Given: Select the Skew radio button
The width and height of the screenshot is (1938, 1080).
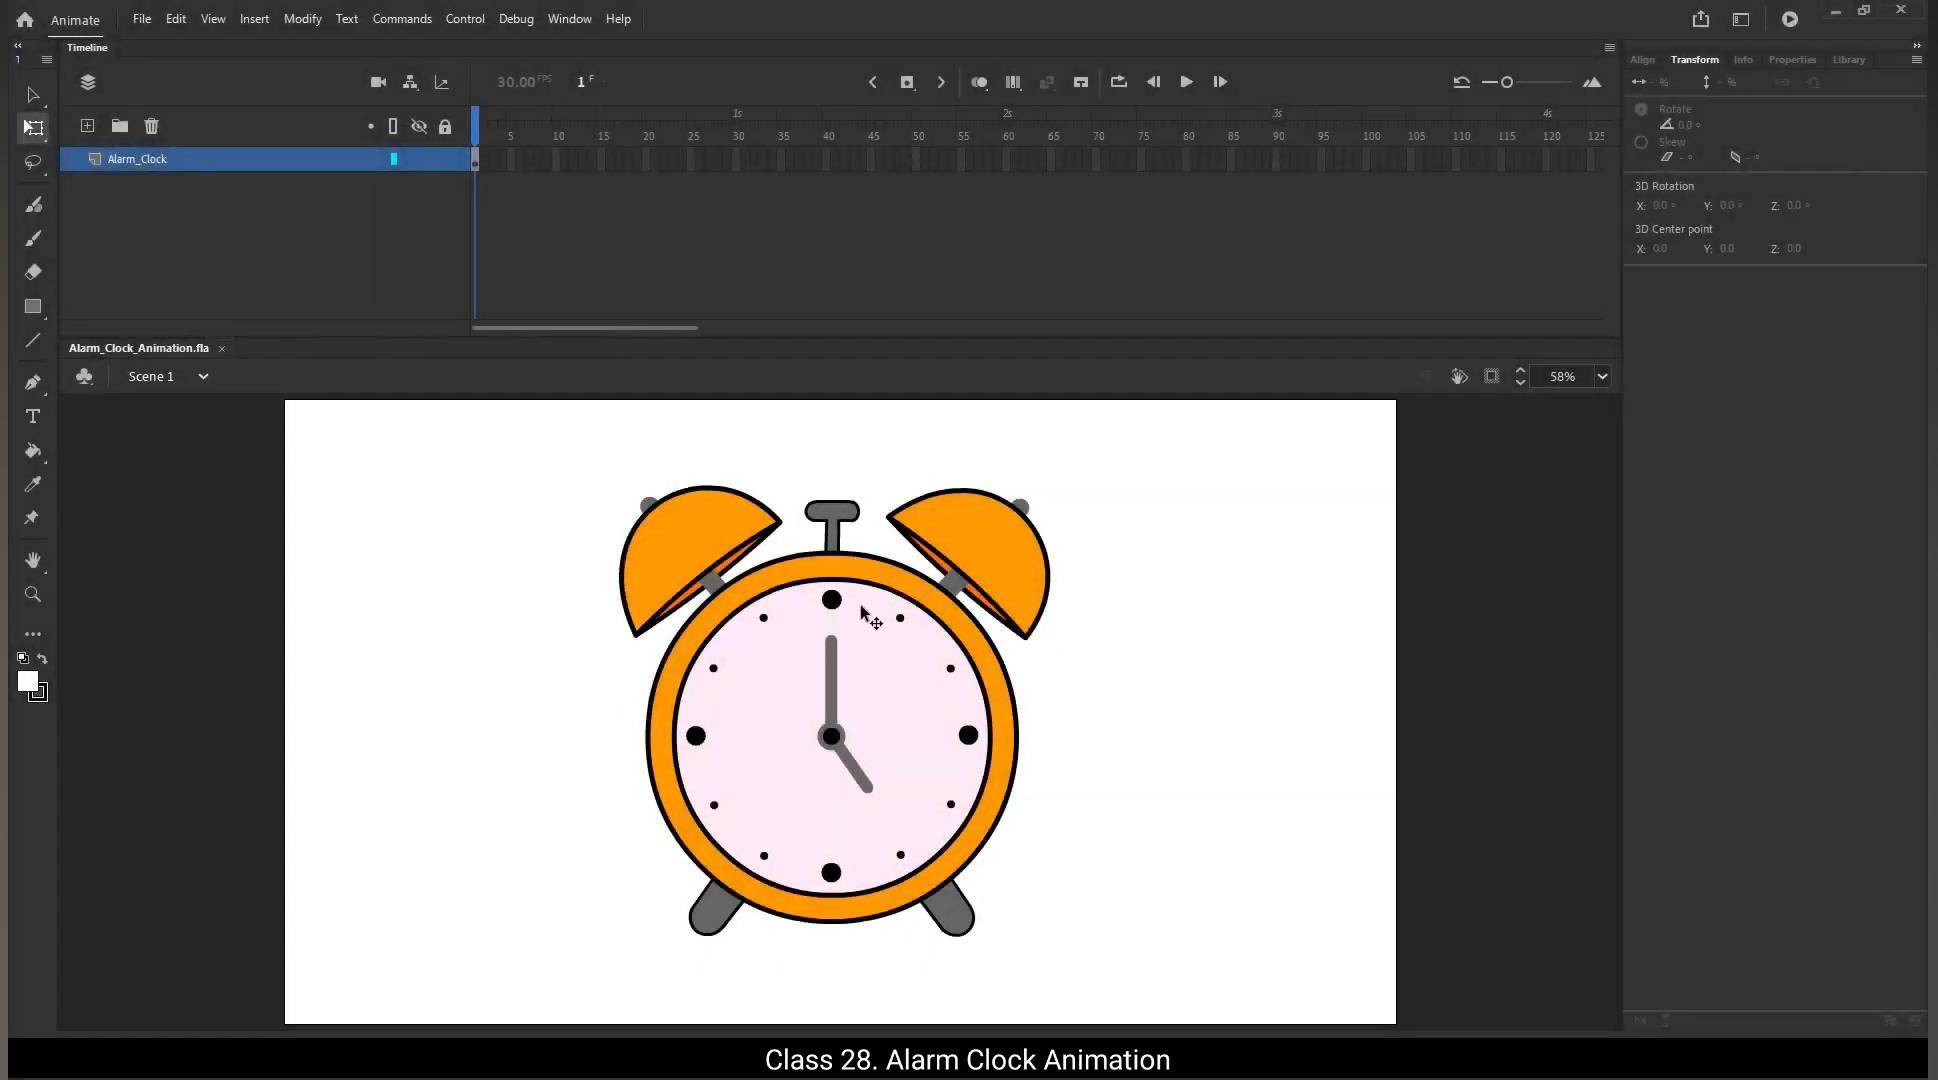Looking at the screenshot, I should (x=1641, y=142).
